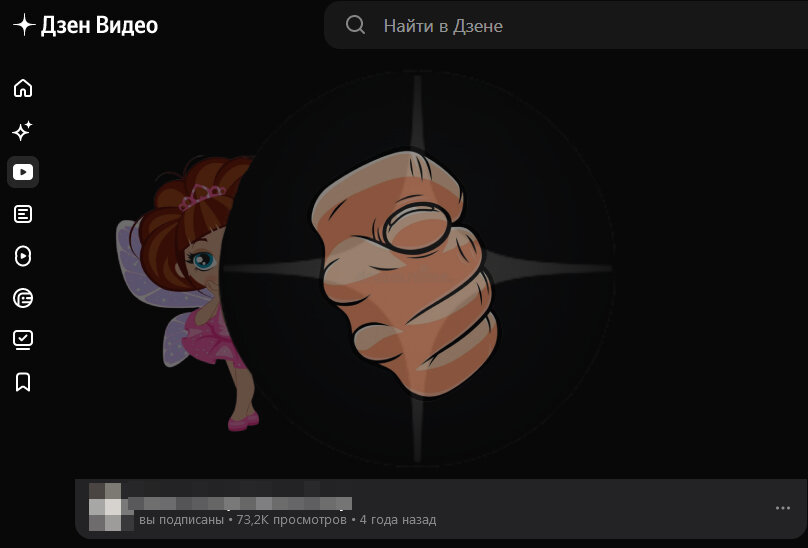Click the 73,2K просмотров view count
This screenshot has height=548, width=808.
point(292,520)
